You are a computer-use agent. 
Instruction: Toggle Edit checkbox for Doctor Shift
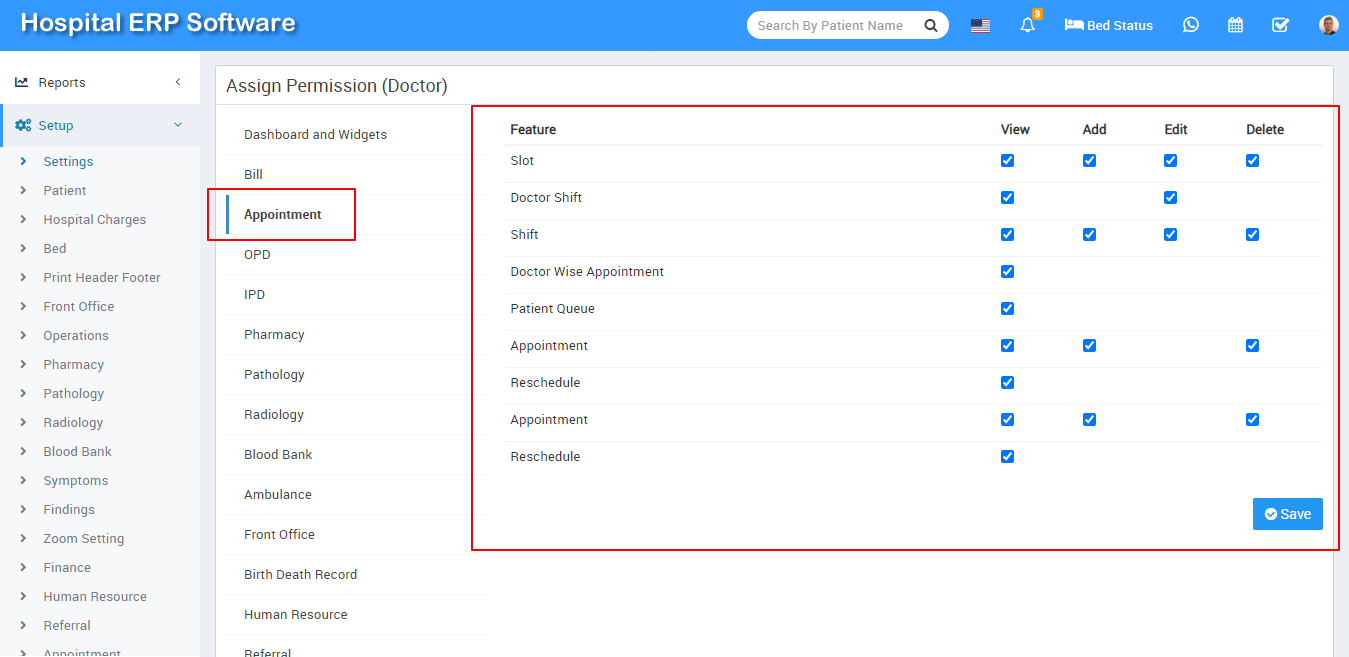point(1170,197)
